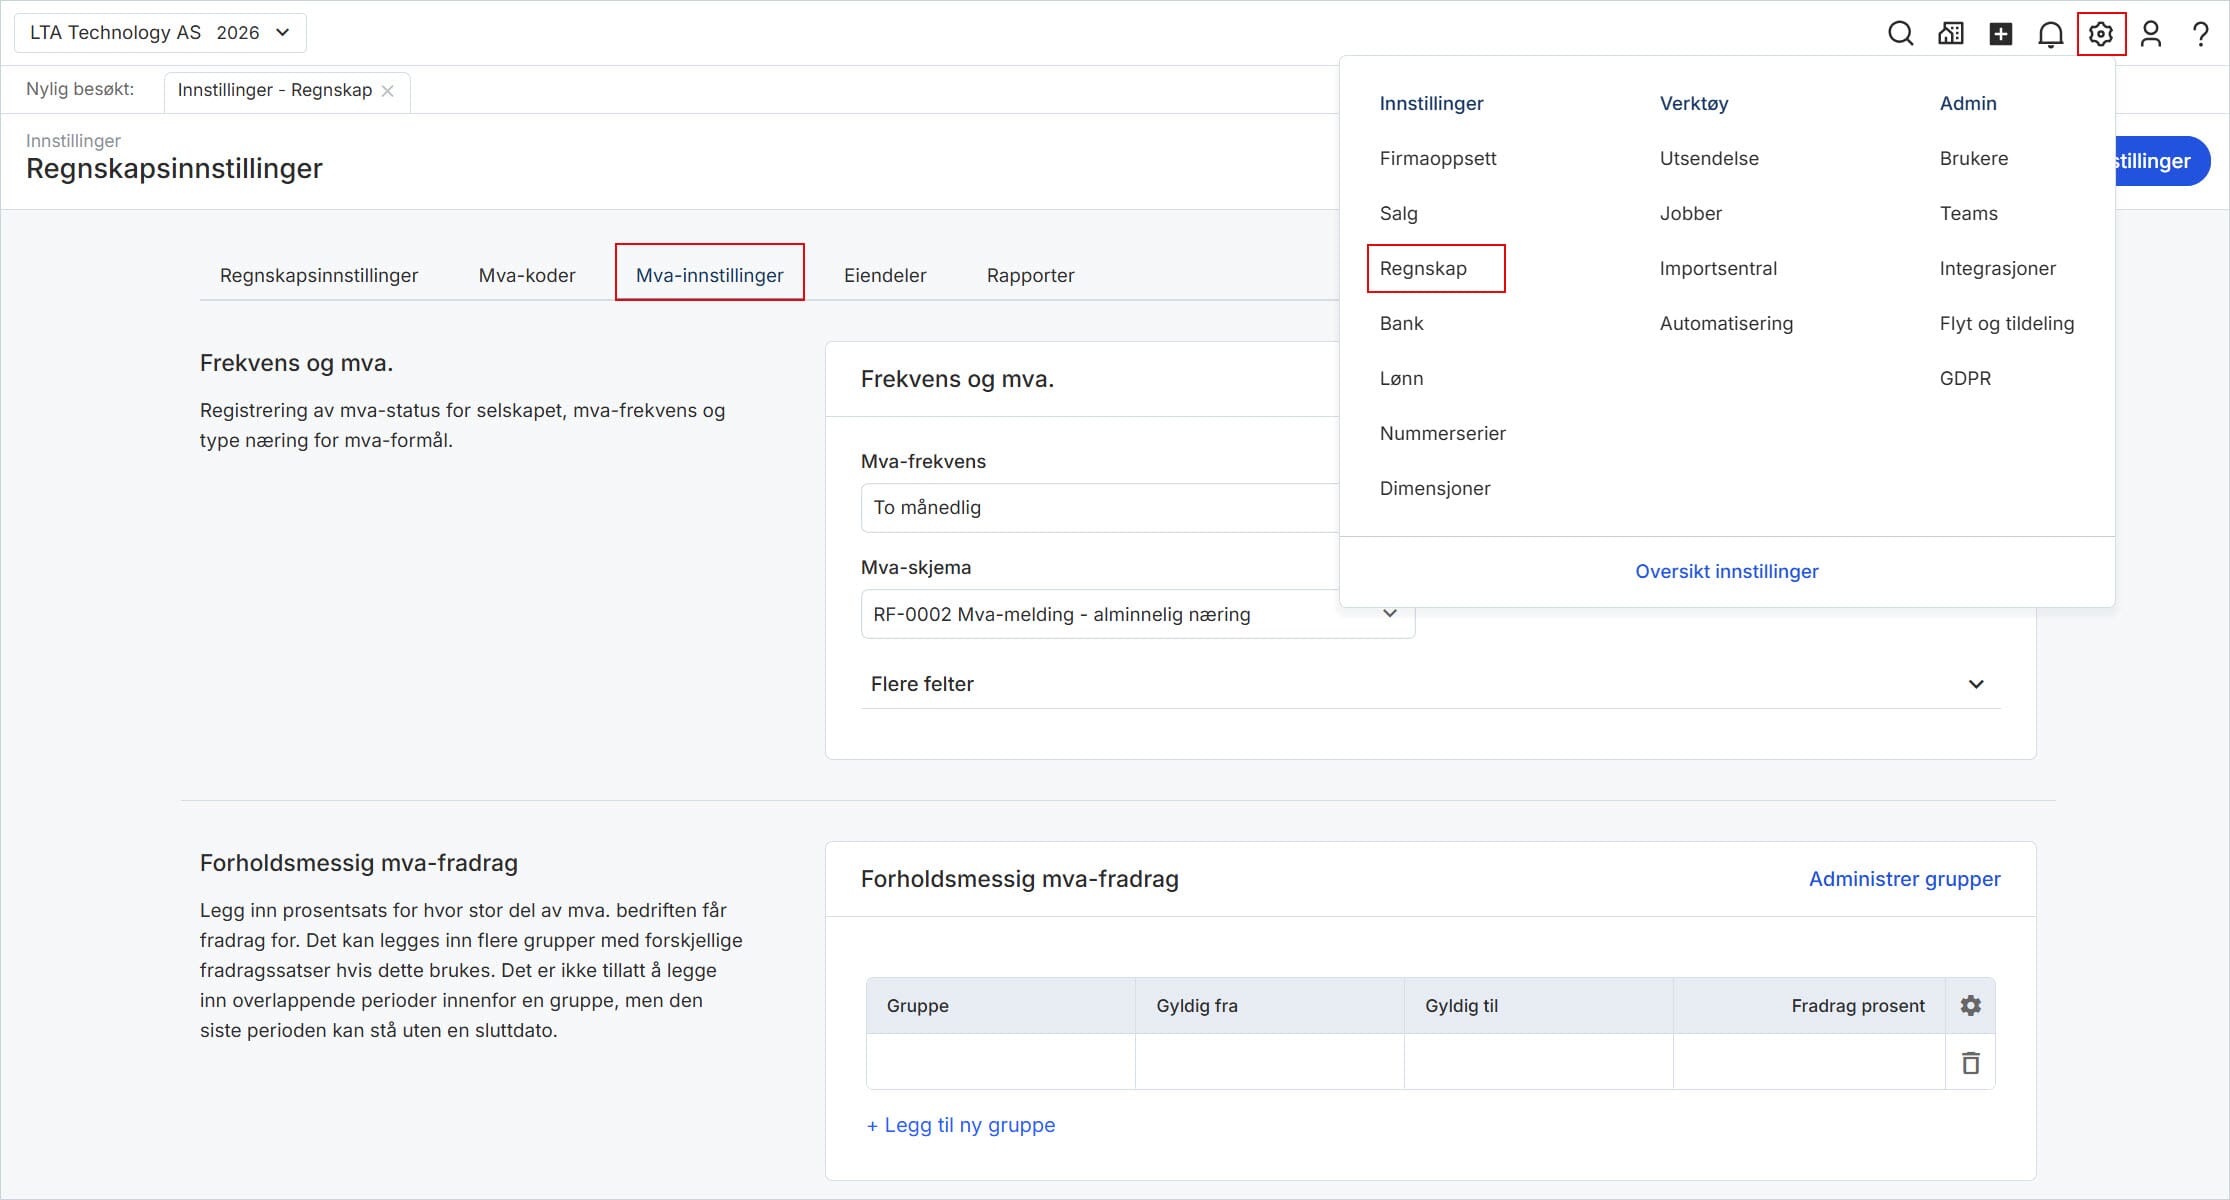Open table column settings gear
This screenshot has width=2230, height=1200.
pyautogui.click(x=1970, y=1005)
